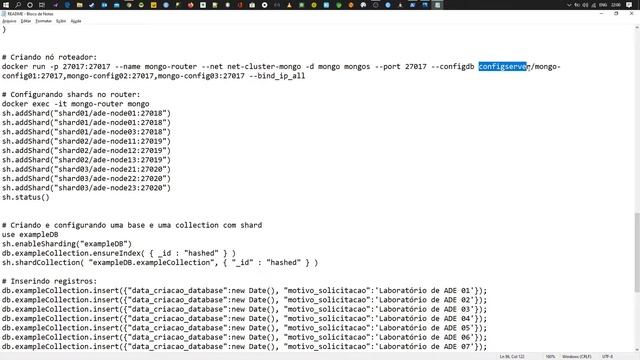Open the Windows Start menu
640x360 pixels.
(6, 5)
